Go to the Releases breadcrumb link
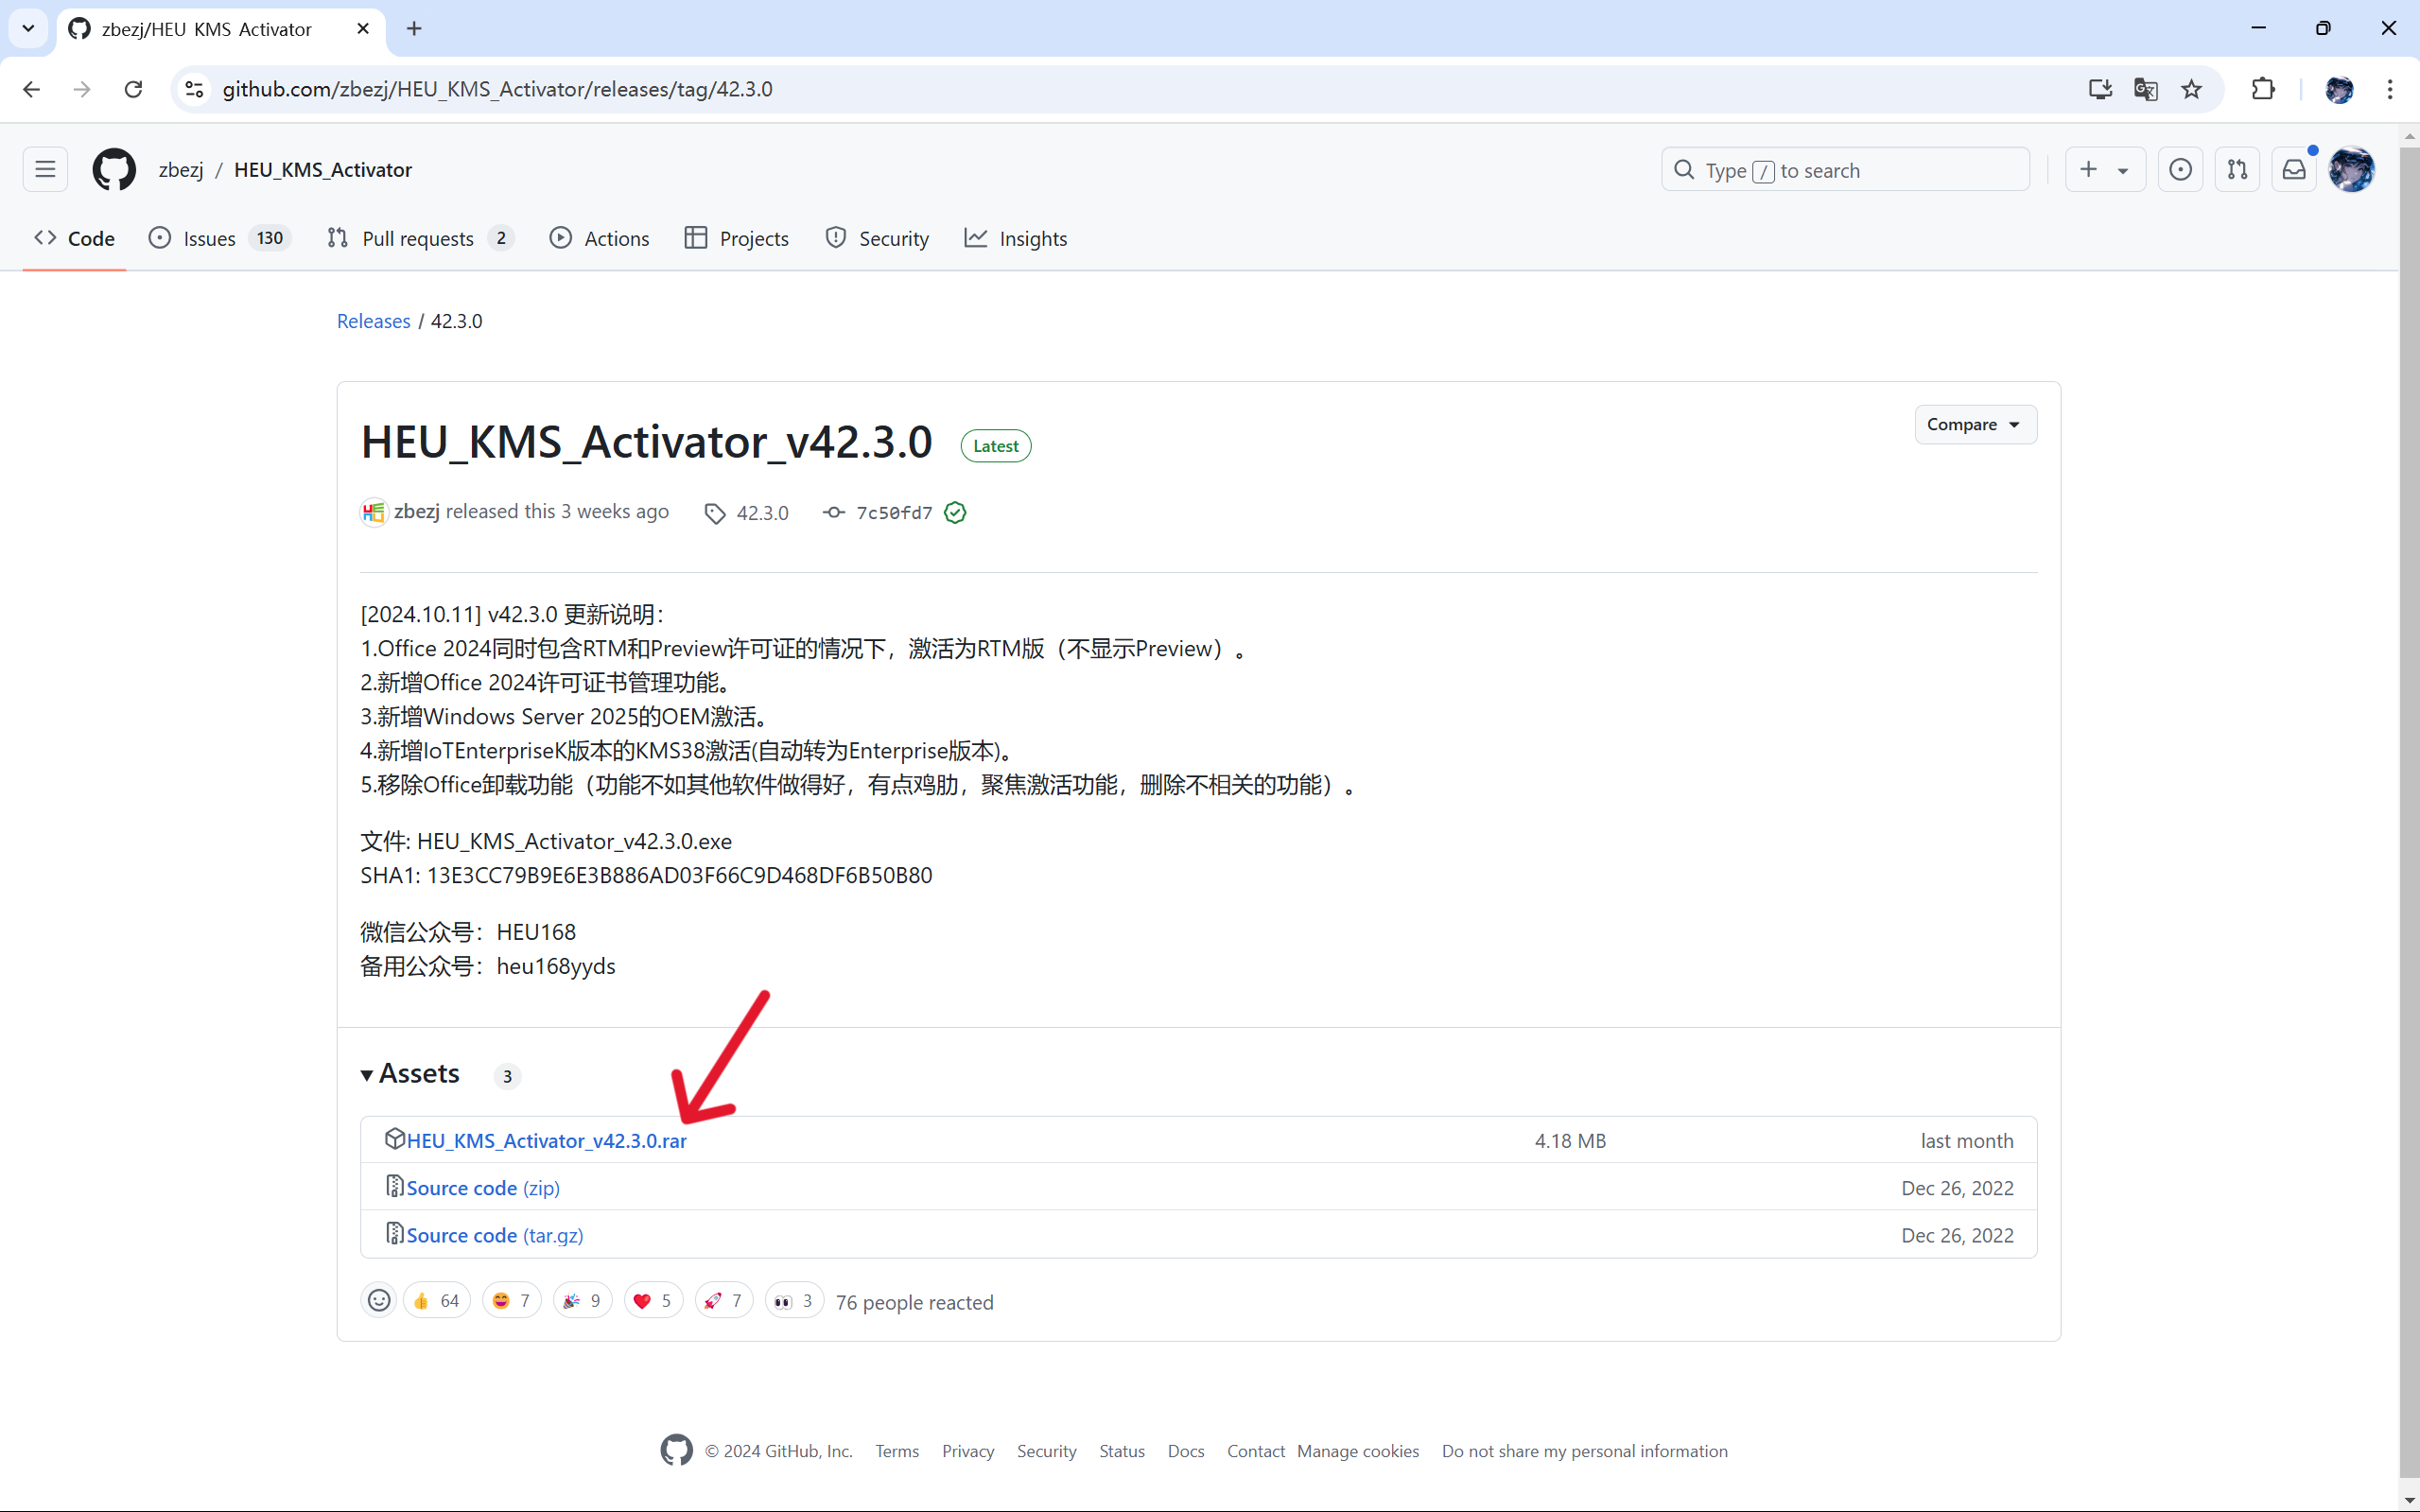 373,321
